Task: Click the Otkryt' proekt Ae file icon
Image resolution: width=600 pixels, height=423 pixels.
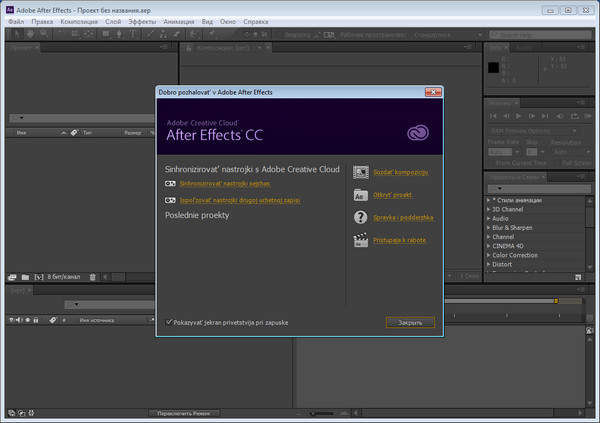Action: 361,195
